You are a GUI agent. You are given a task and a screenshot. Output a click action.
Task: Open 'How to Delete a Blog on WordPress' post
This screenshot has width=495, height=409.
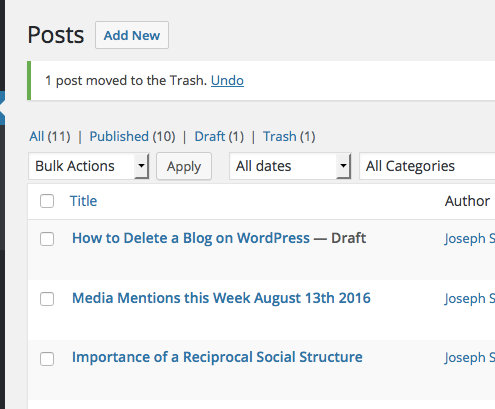pyautogui.click(x=191, y=238)
